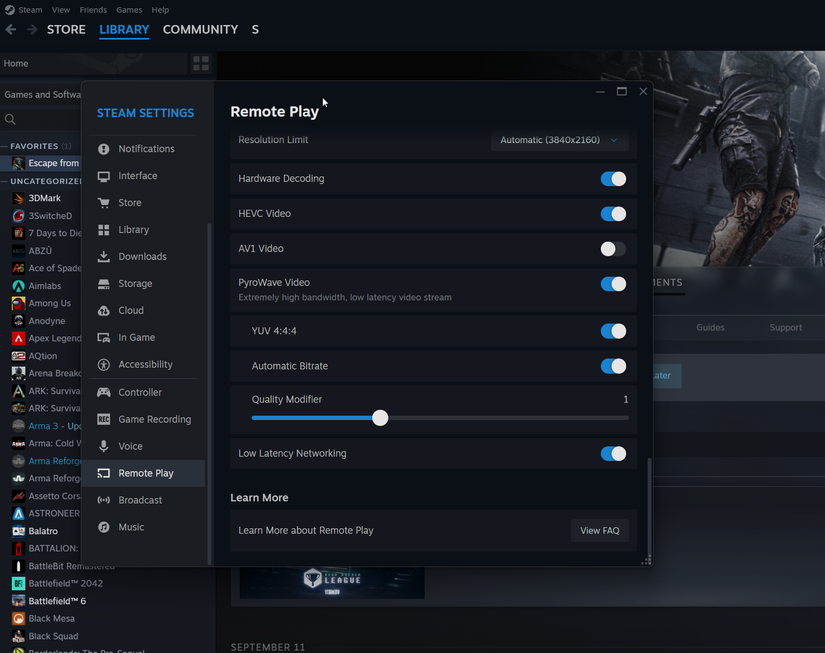Image resolution: width=825 pixels, height=653 pixels.
Task: Enable the AV1 Video switch
Action: point(613,249)
